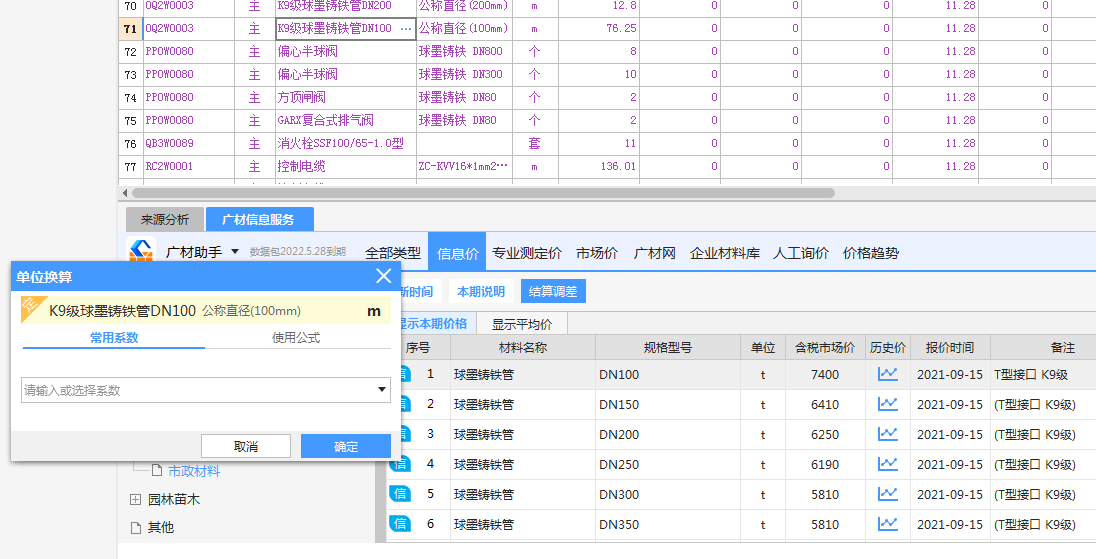Switch to 显示平均价 tab
The image size is (1096, 559).
pos(521,324)
